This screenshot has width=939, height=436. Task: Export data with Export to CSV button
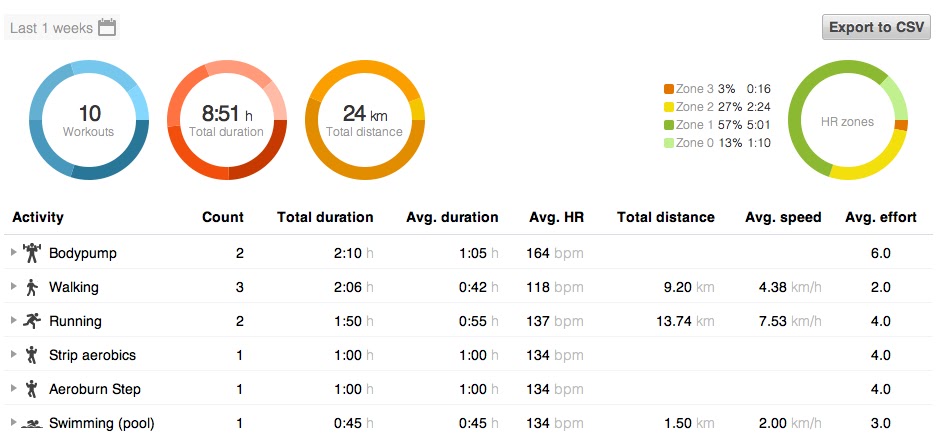tap(875, 27)
